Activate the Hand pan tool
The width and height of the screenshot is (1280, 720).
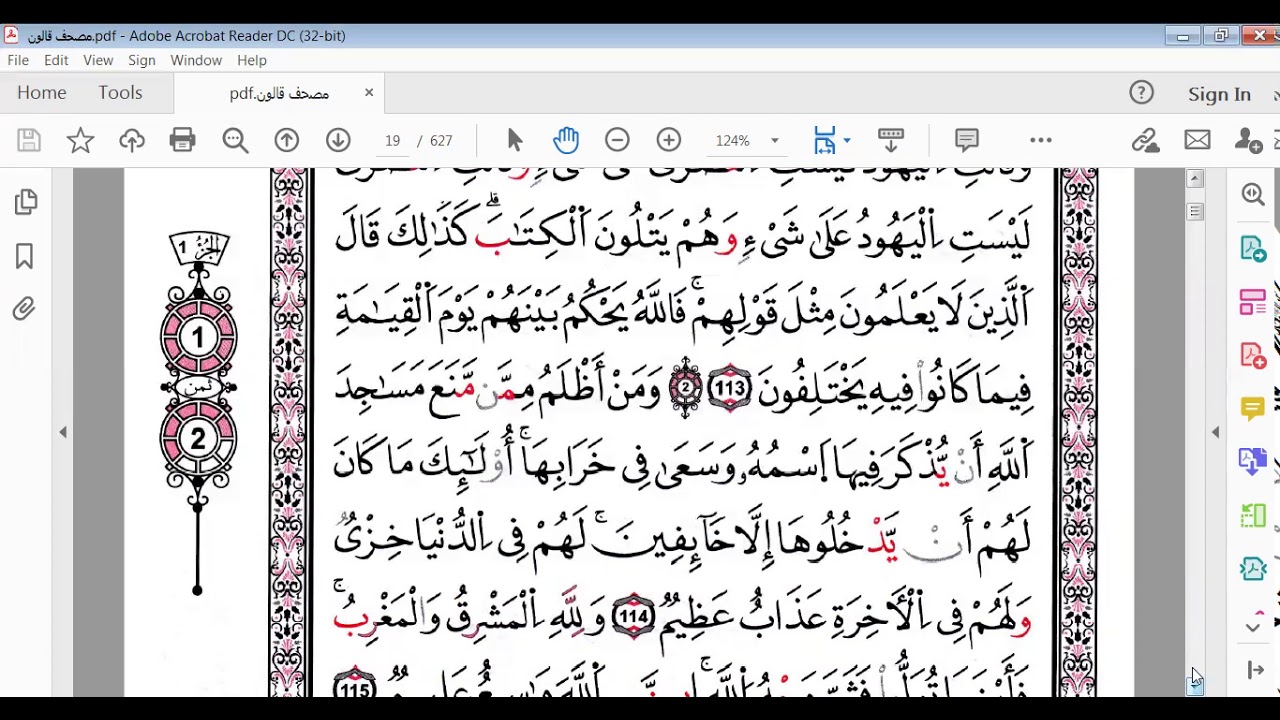[x=566, y=141]
